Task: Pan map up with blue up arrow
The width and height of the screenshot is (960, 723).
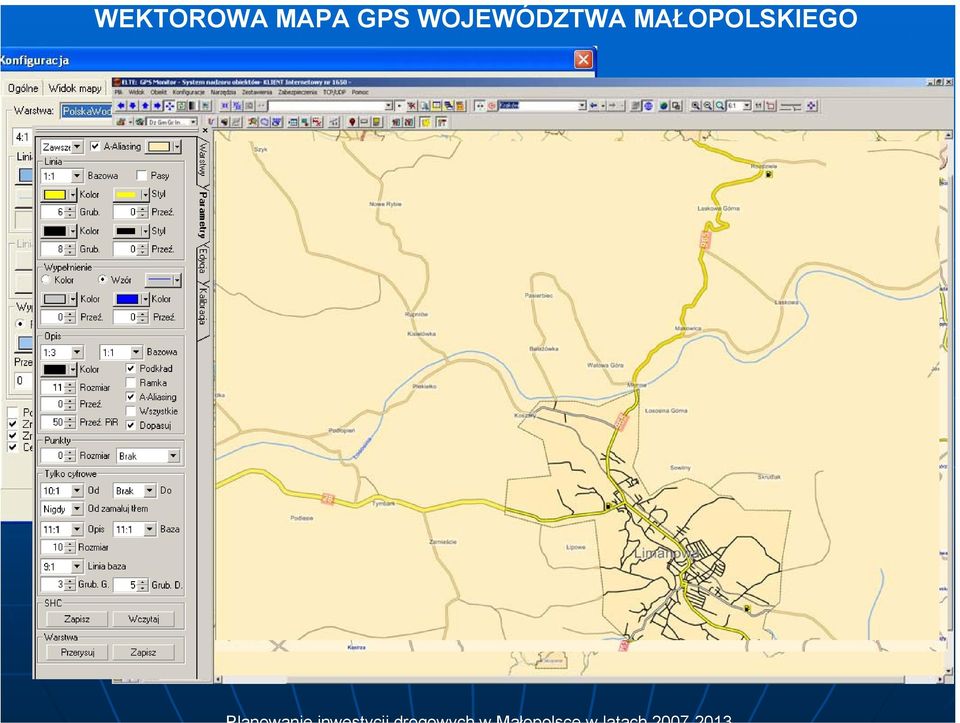Action: pyautogui.click(x=145, y=105)
